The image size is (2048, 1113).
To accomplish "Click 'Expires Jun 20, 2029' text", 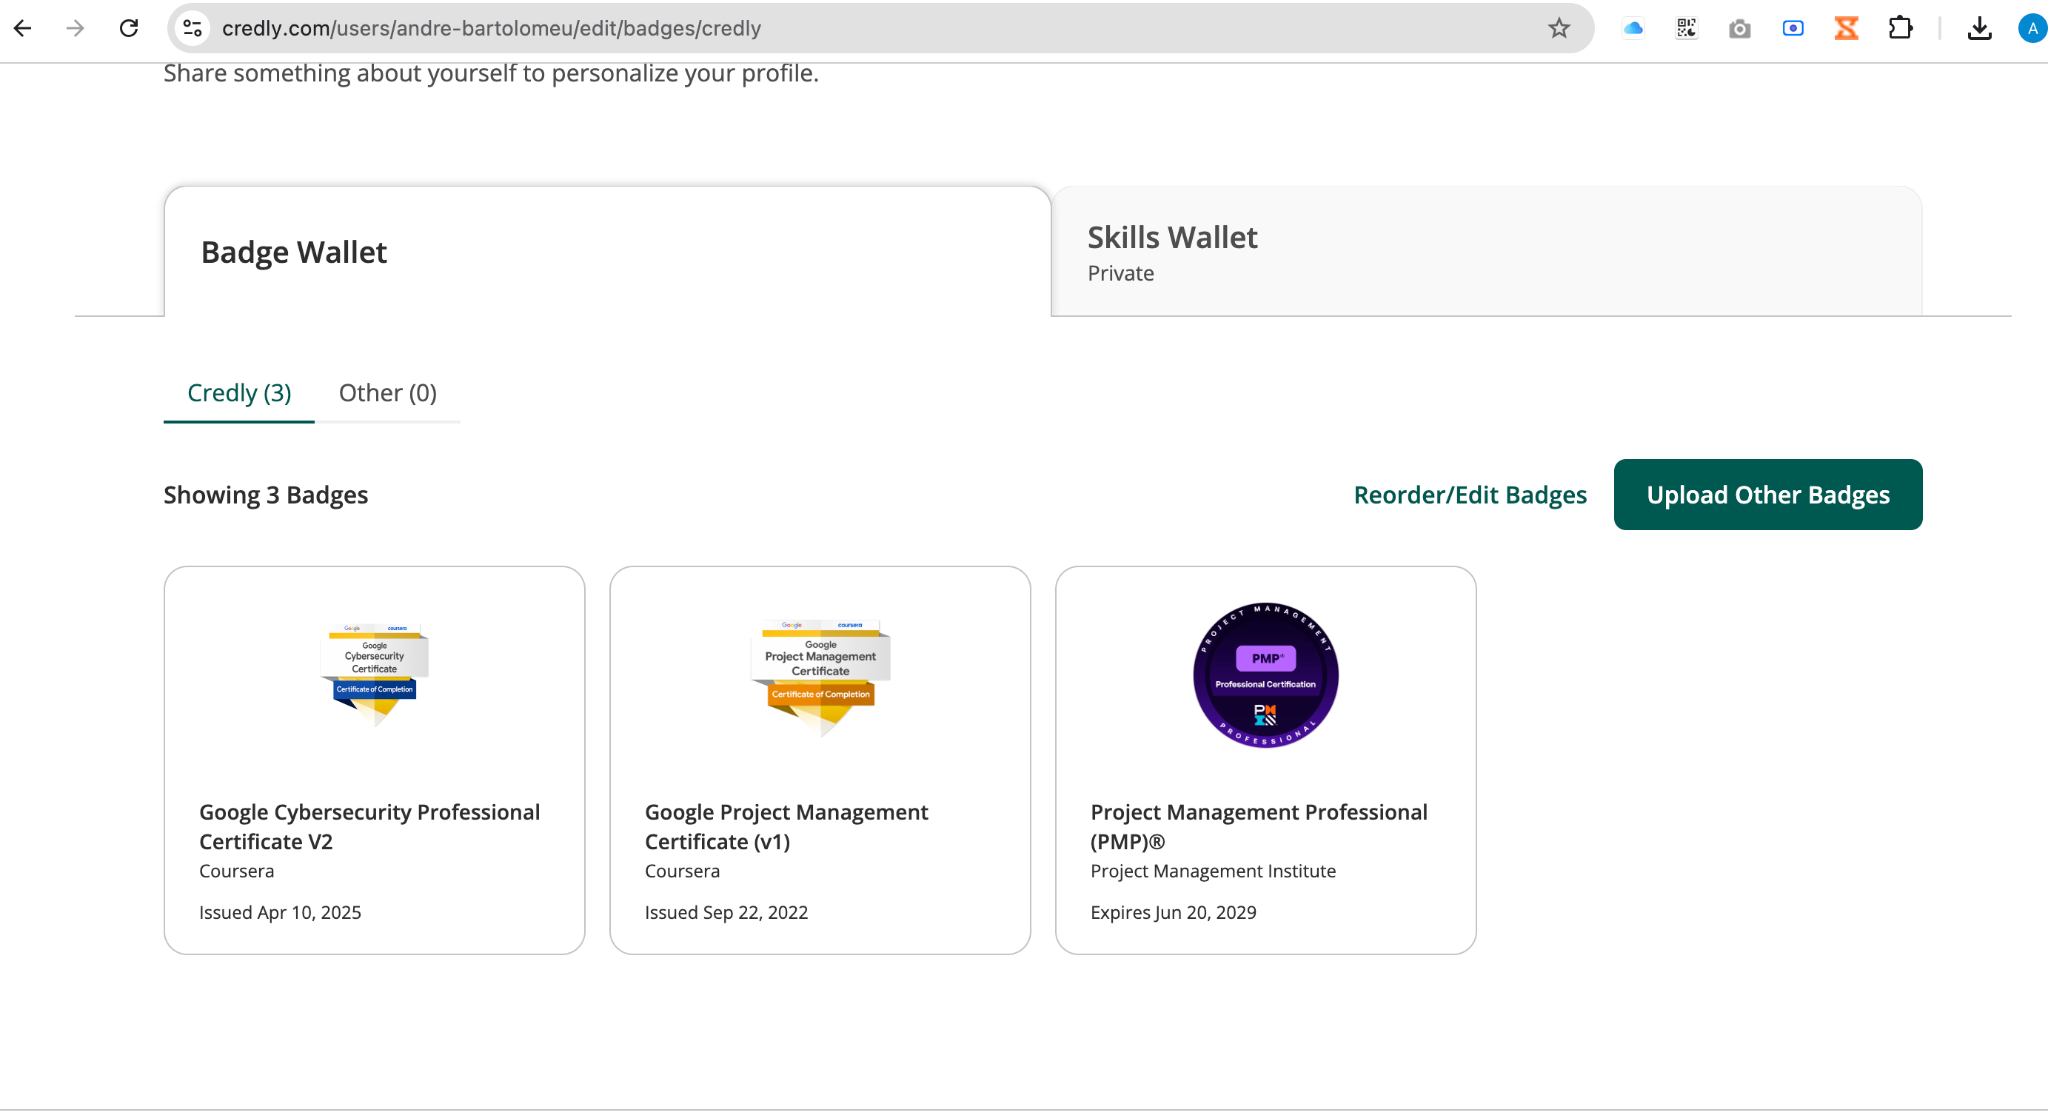I will click(1173, 912).
